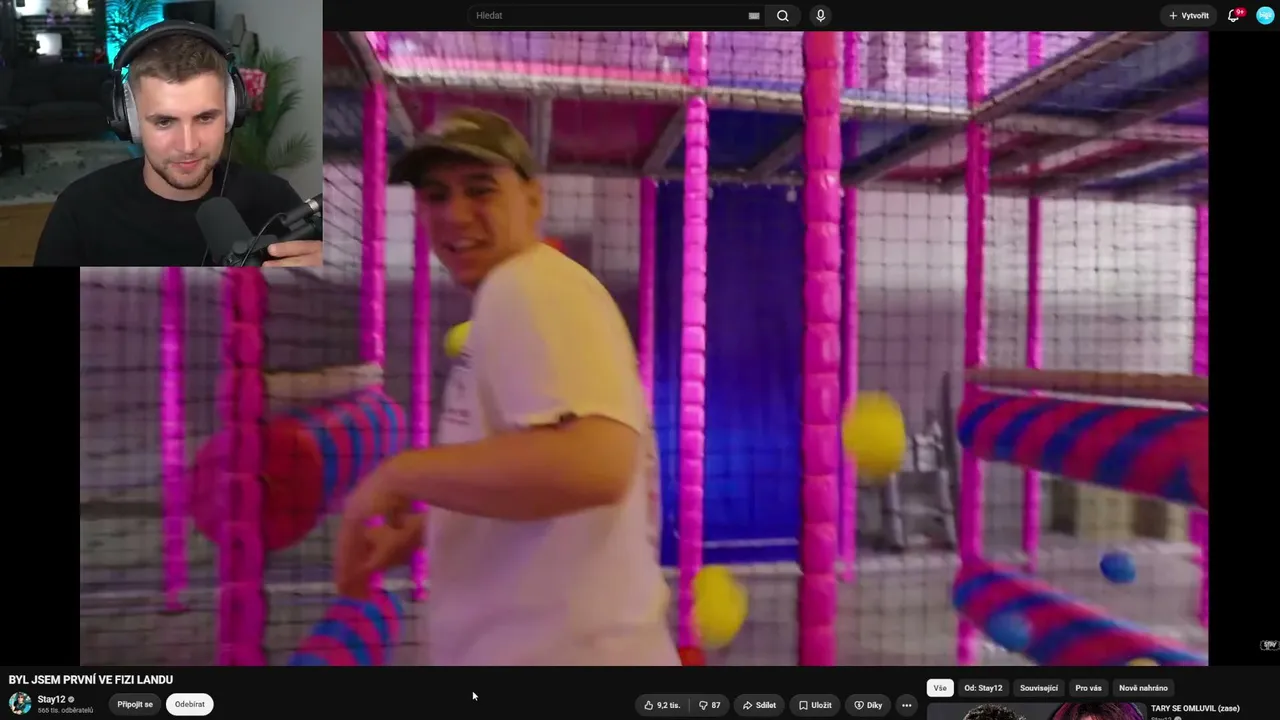This screenshot has height=720, width=1280.
Task: Click the Vytvořit create button
Action: tap(1188, 15)
